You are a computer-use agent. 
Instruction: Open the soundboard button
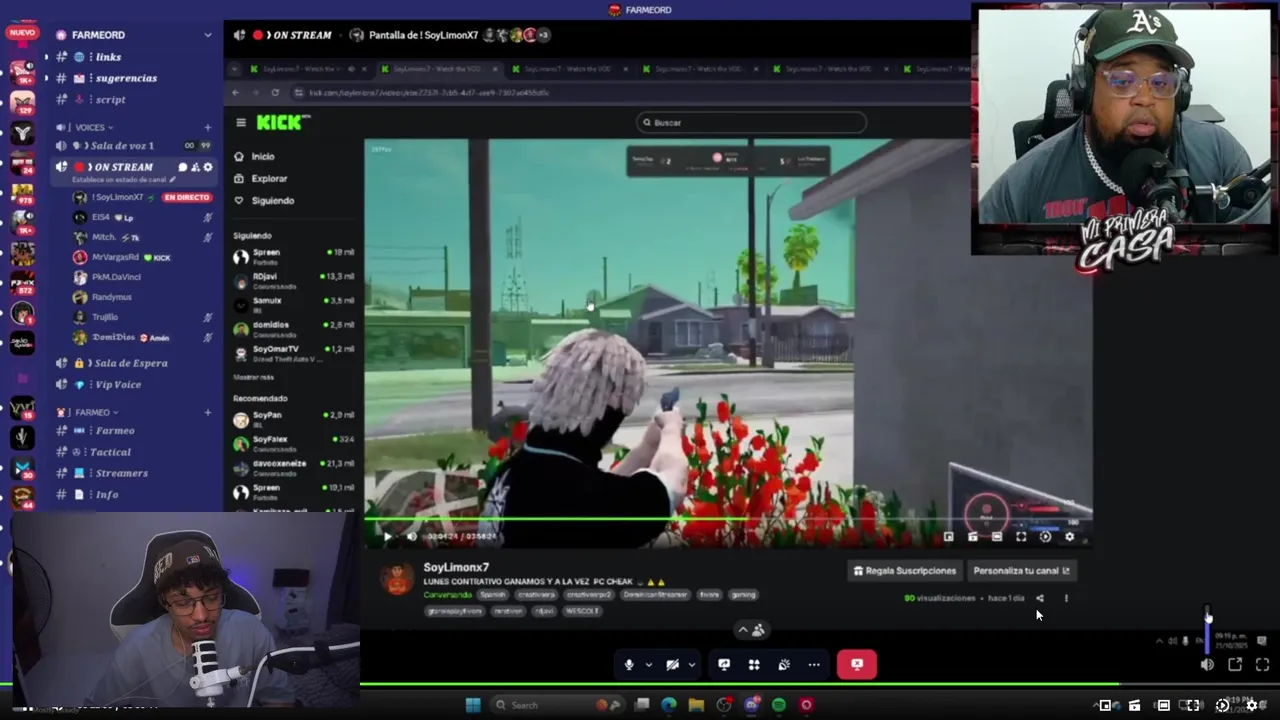point(784,664)
